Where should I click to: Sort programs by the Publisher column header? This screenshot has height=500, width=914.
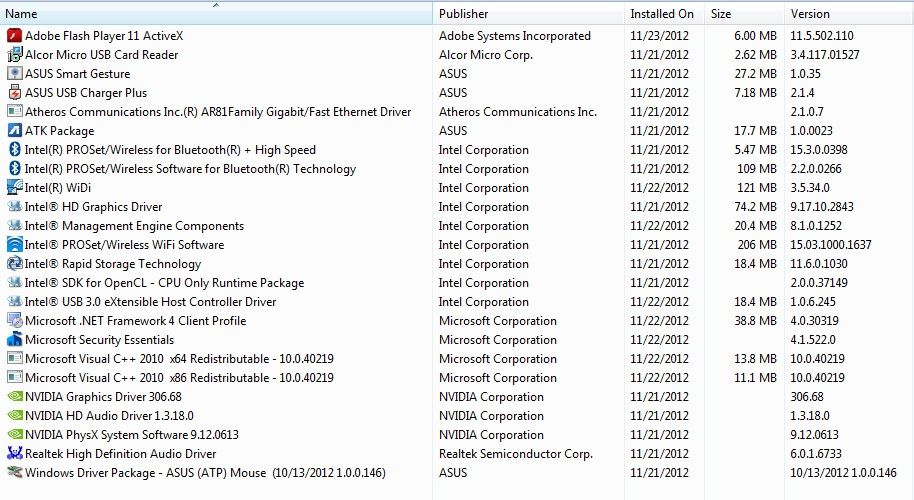528,13
